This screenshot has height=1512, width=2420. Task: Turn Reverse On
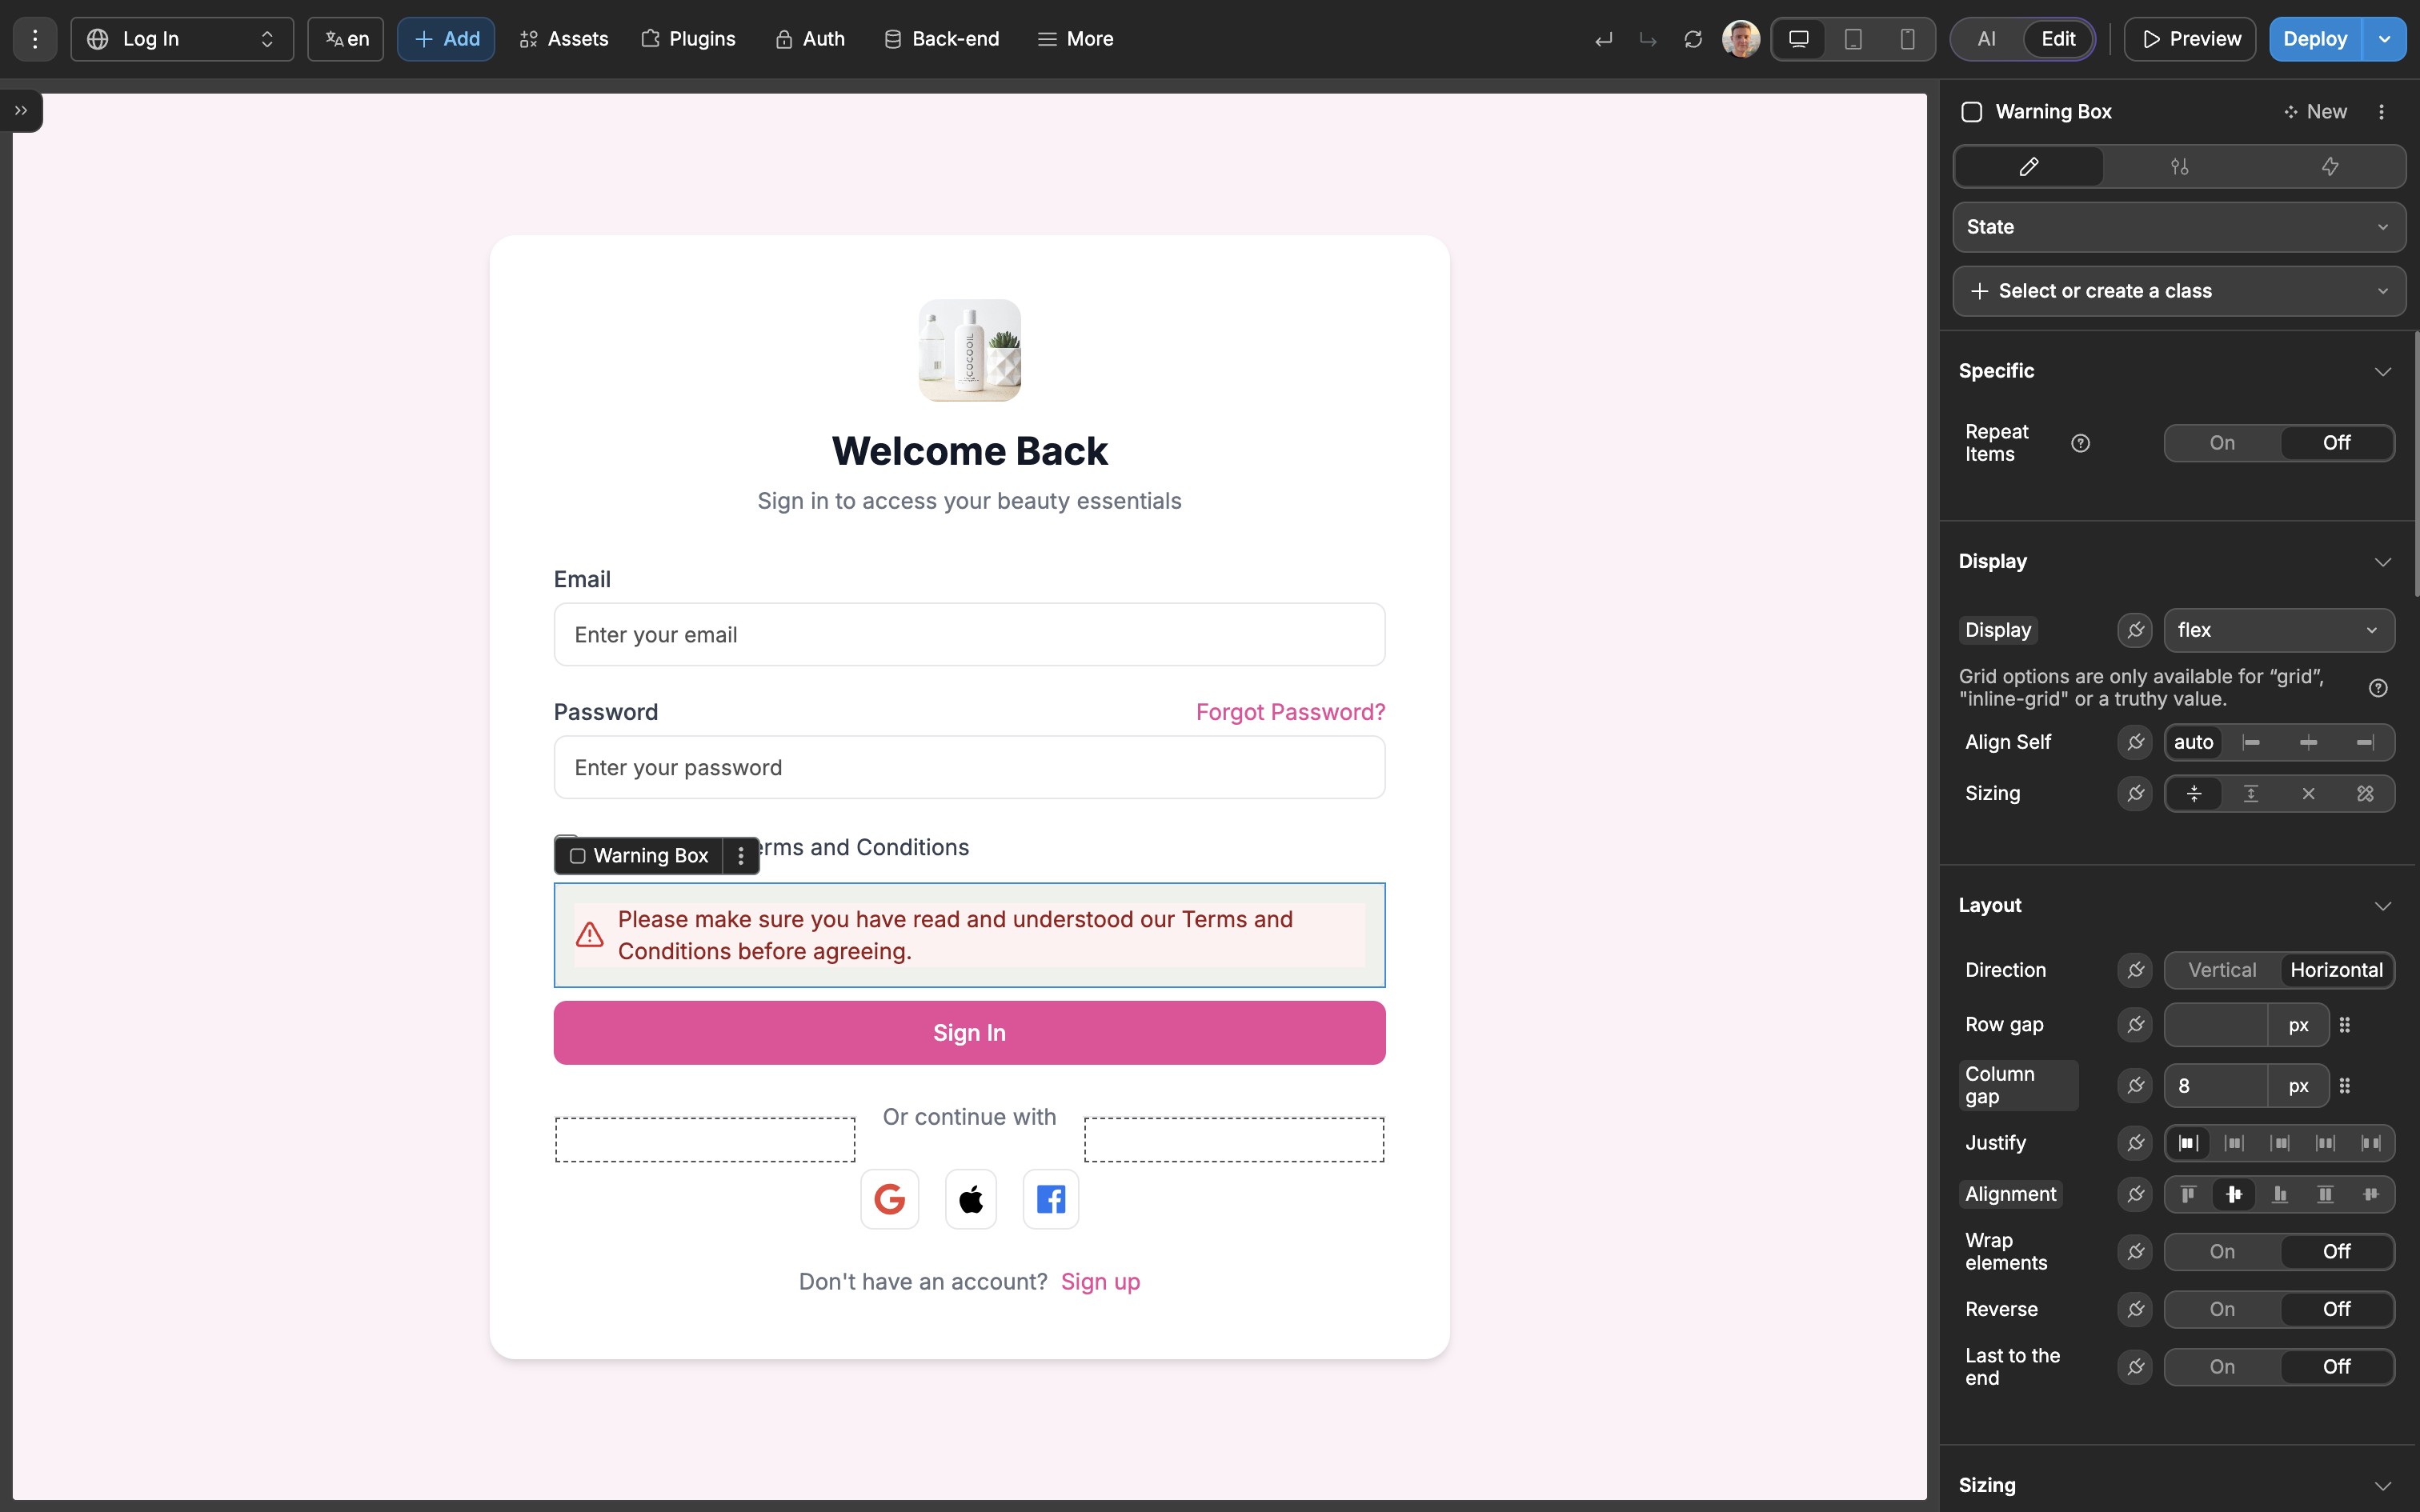click(2222, 1309)
